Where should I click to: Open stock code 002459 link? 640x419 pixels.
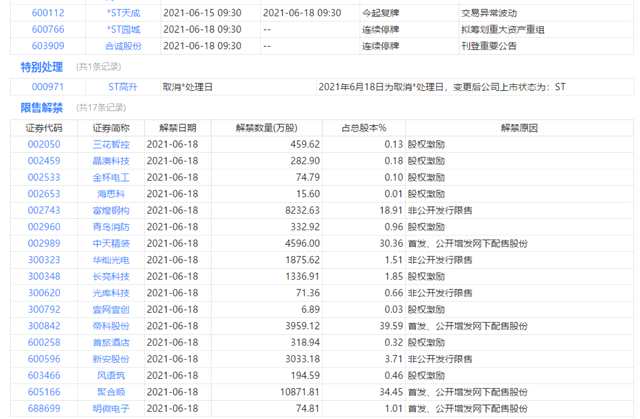tap(44, 161)
